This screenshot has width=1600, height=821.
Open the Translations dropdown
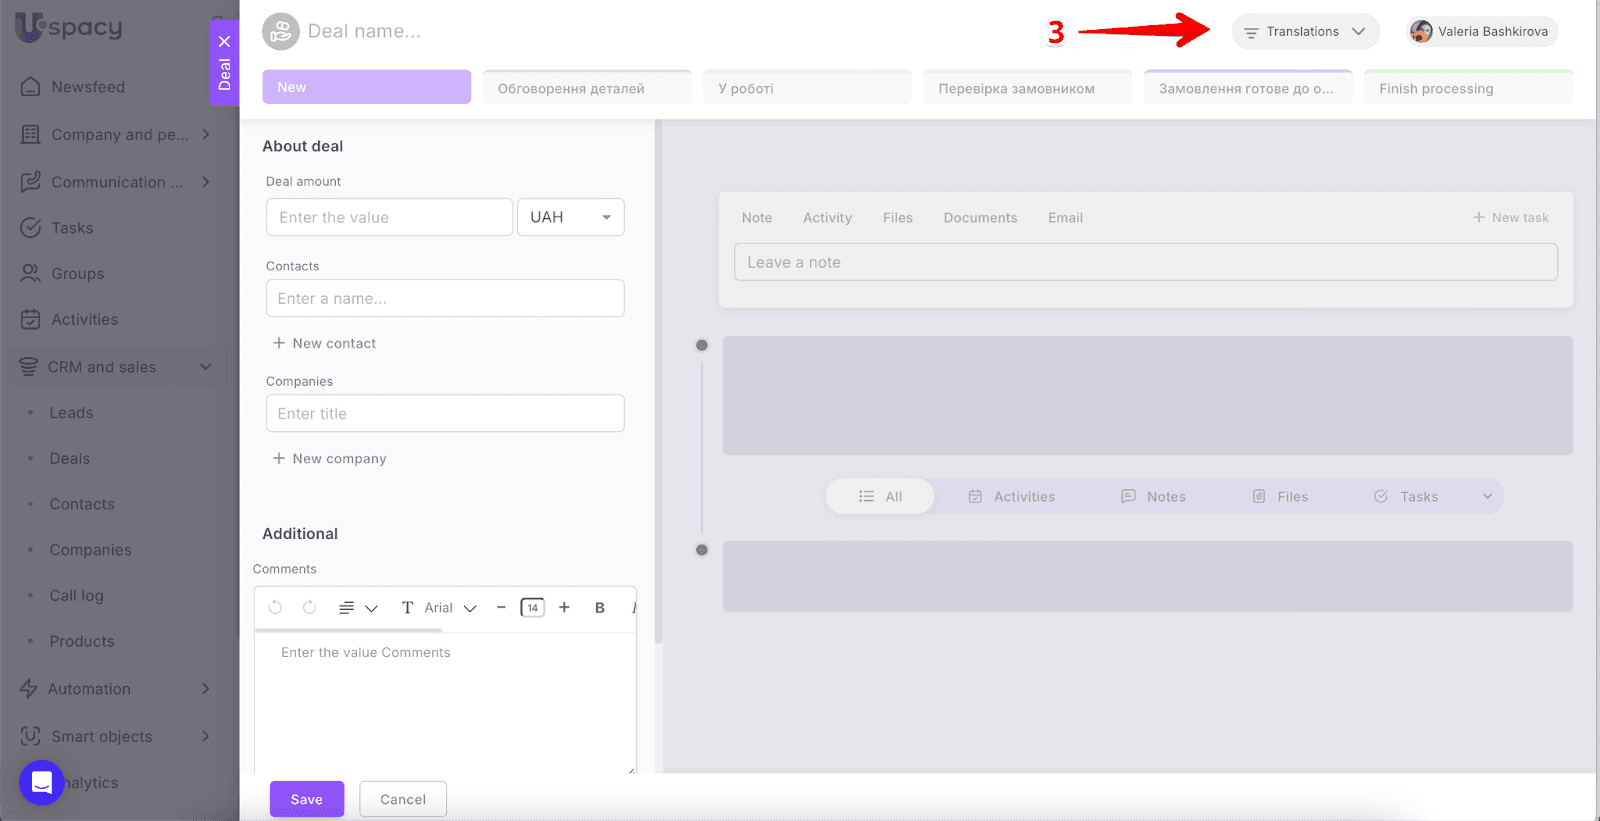1305,32
